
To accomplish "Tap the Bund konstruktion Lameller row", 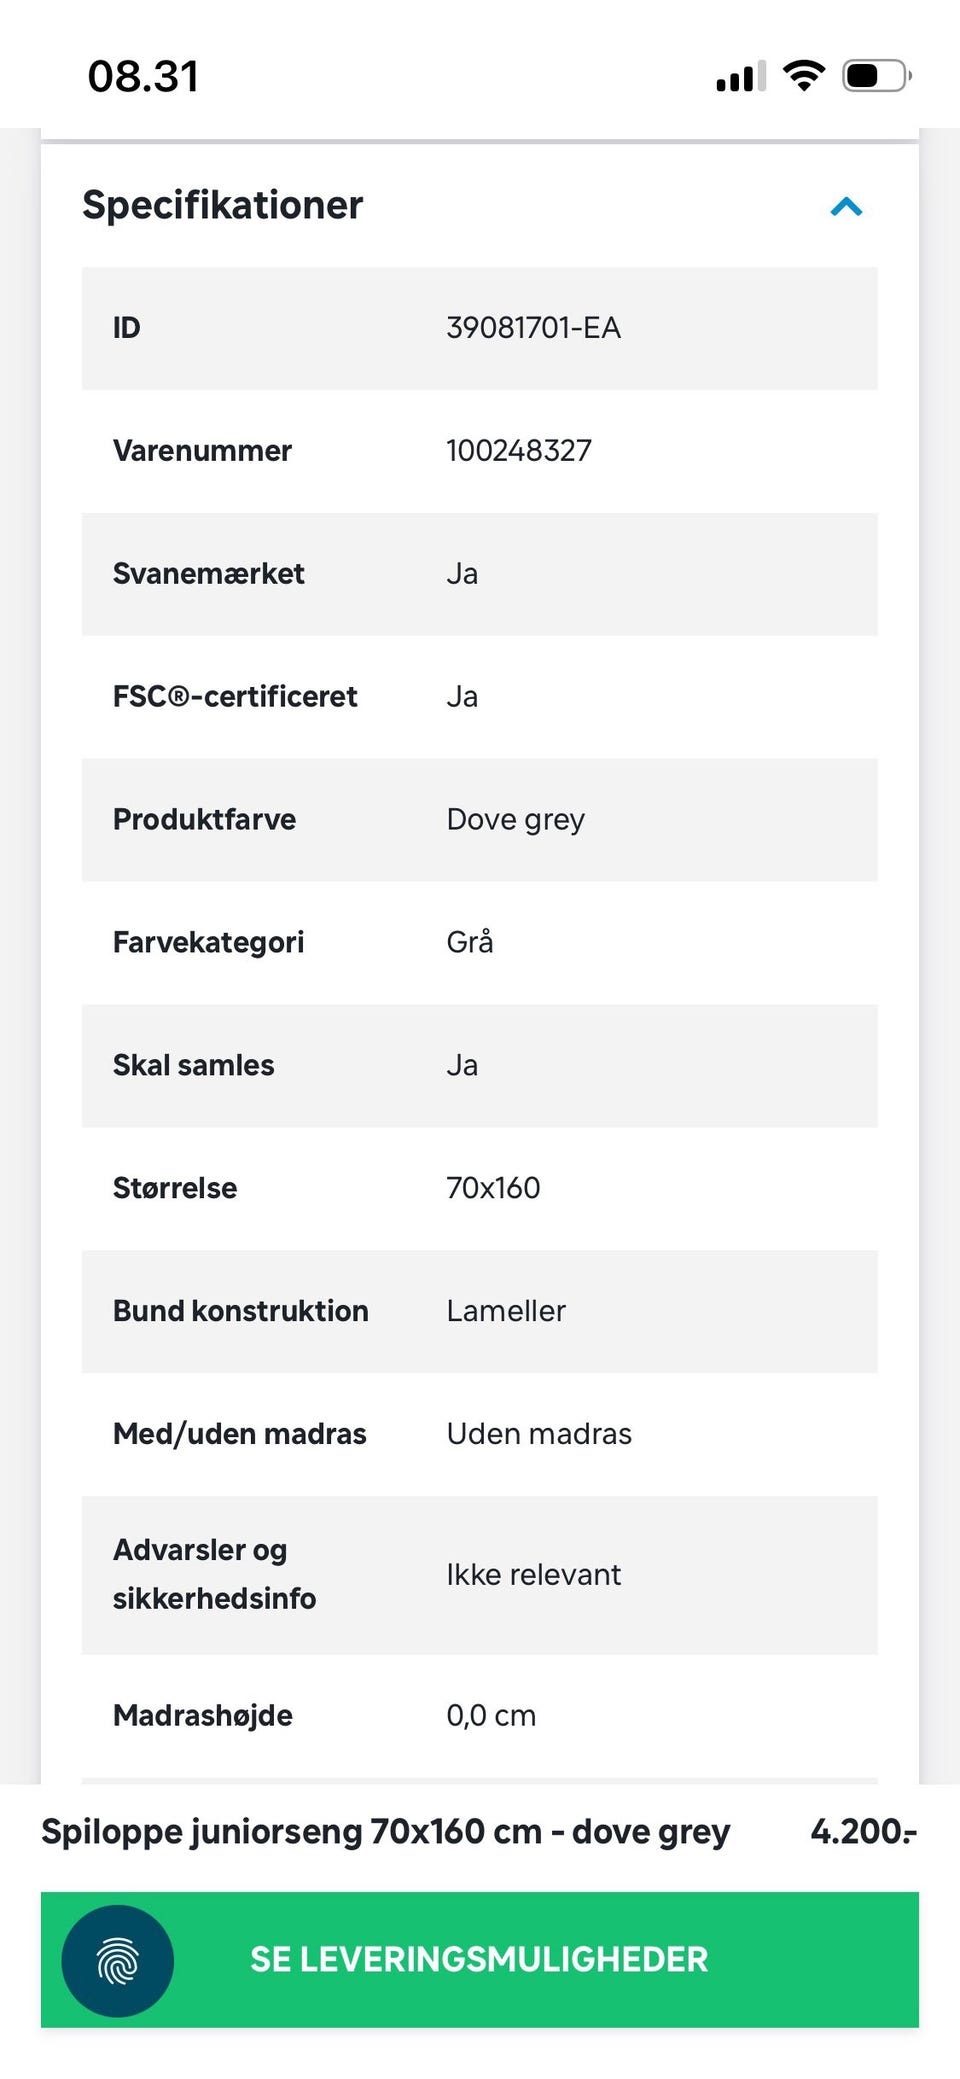I will pos(479,1311).
